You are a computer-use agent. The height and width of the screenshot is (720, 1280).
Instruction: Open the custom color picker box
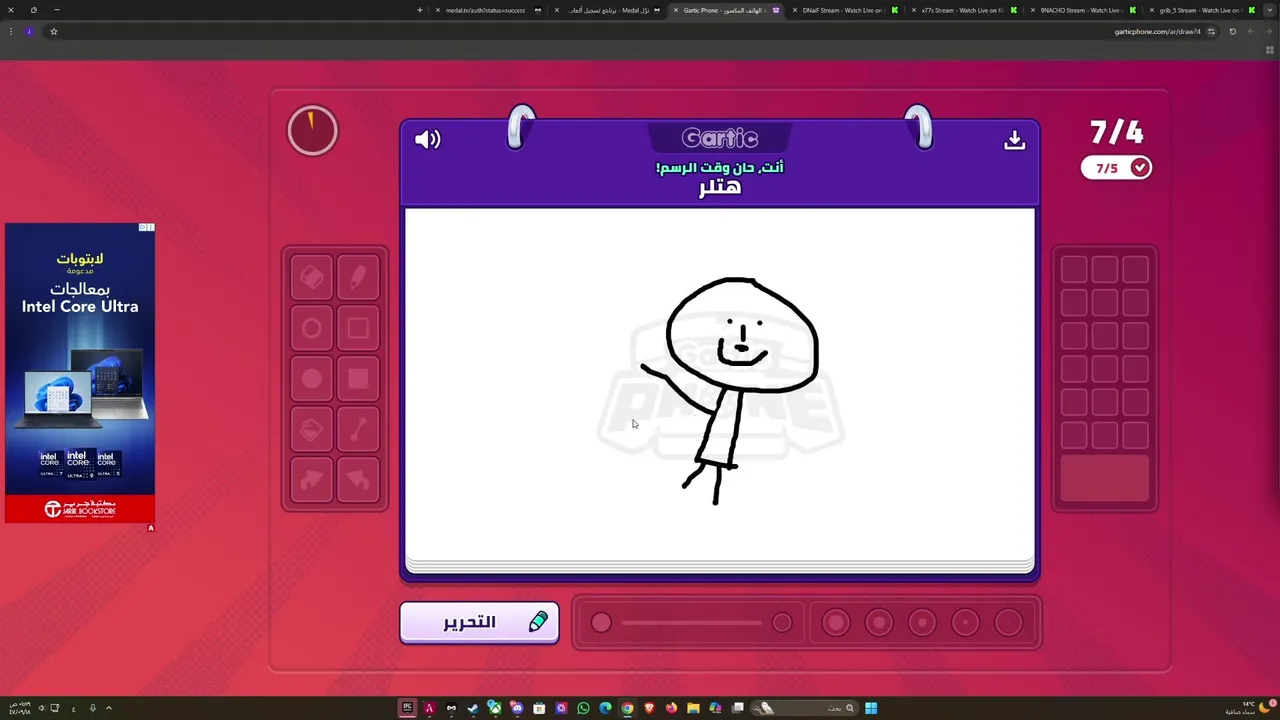pyautogui.click(x=1105, y=478)
